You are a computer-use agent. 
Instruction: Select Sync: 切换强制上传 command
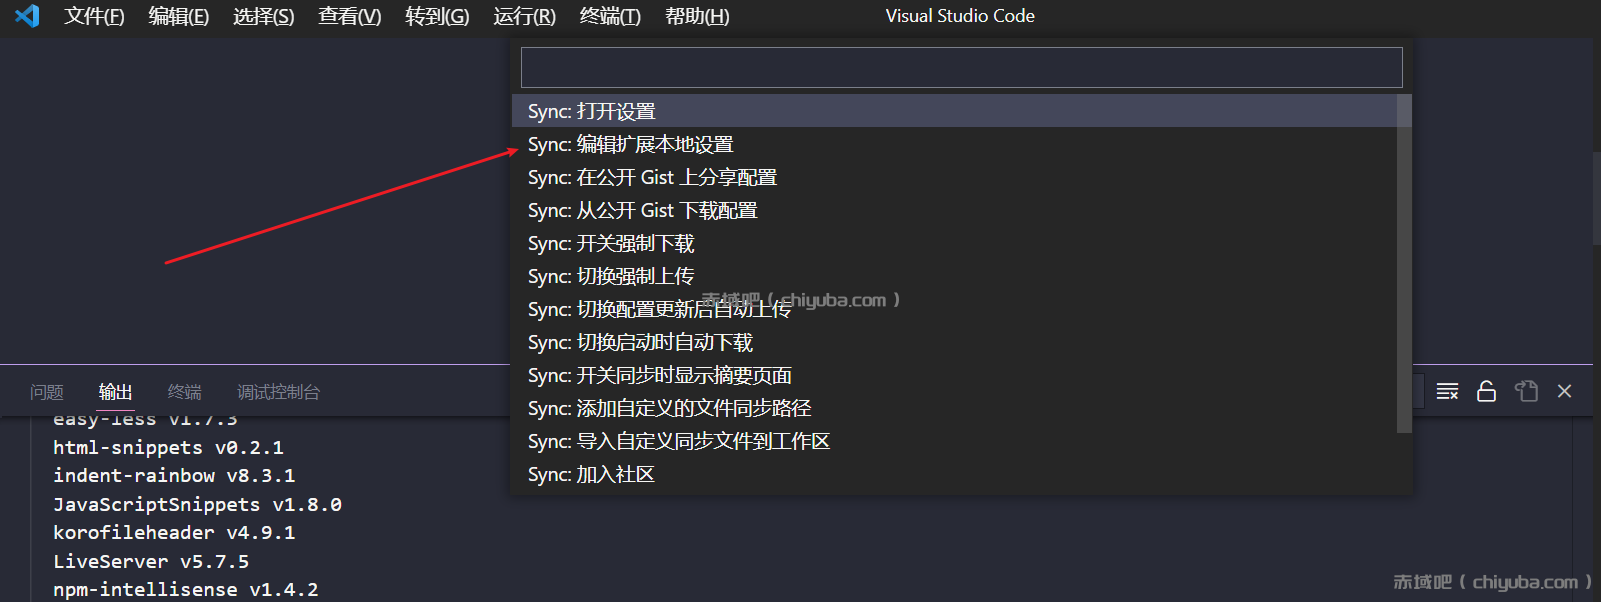coord(954,276)
